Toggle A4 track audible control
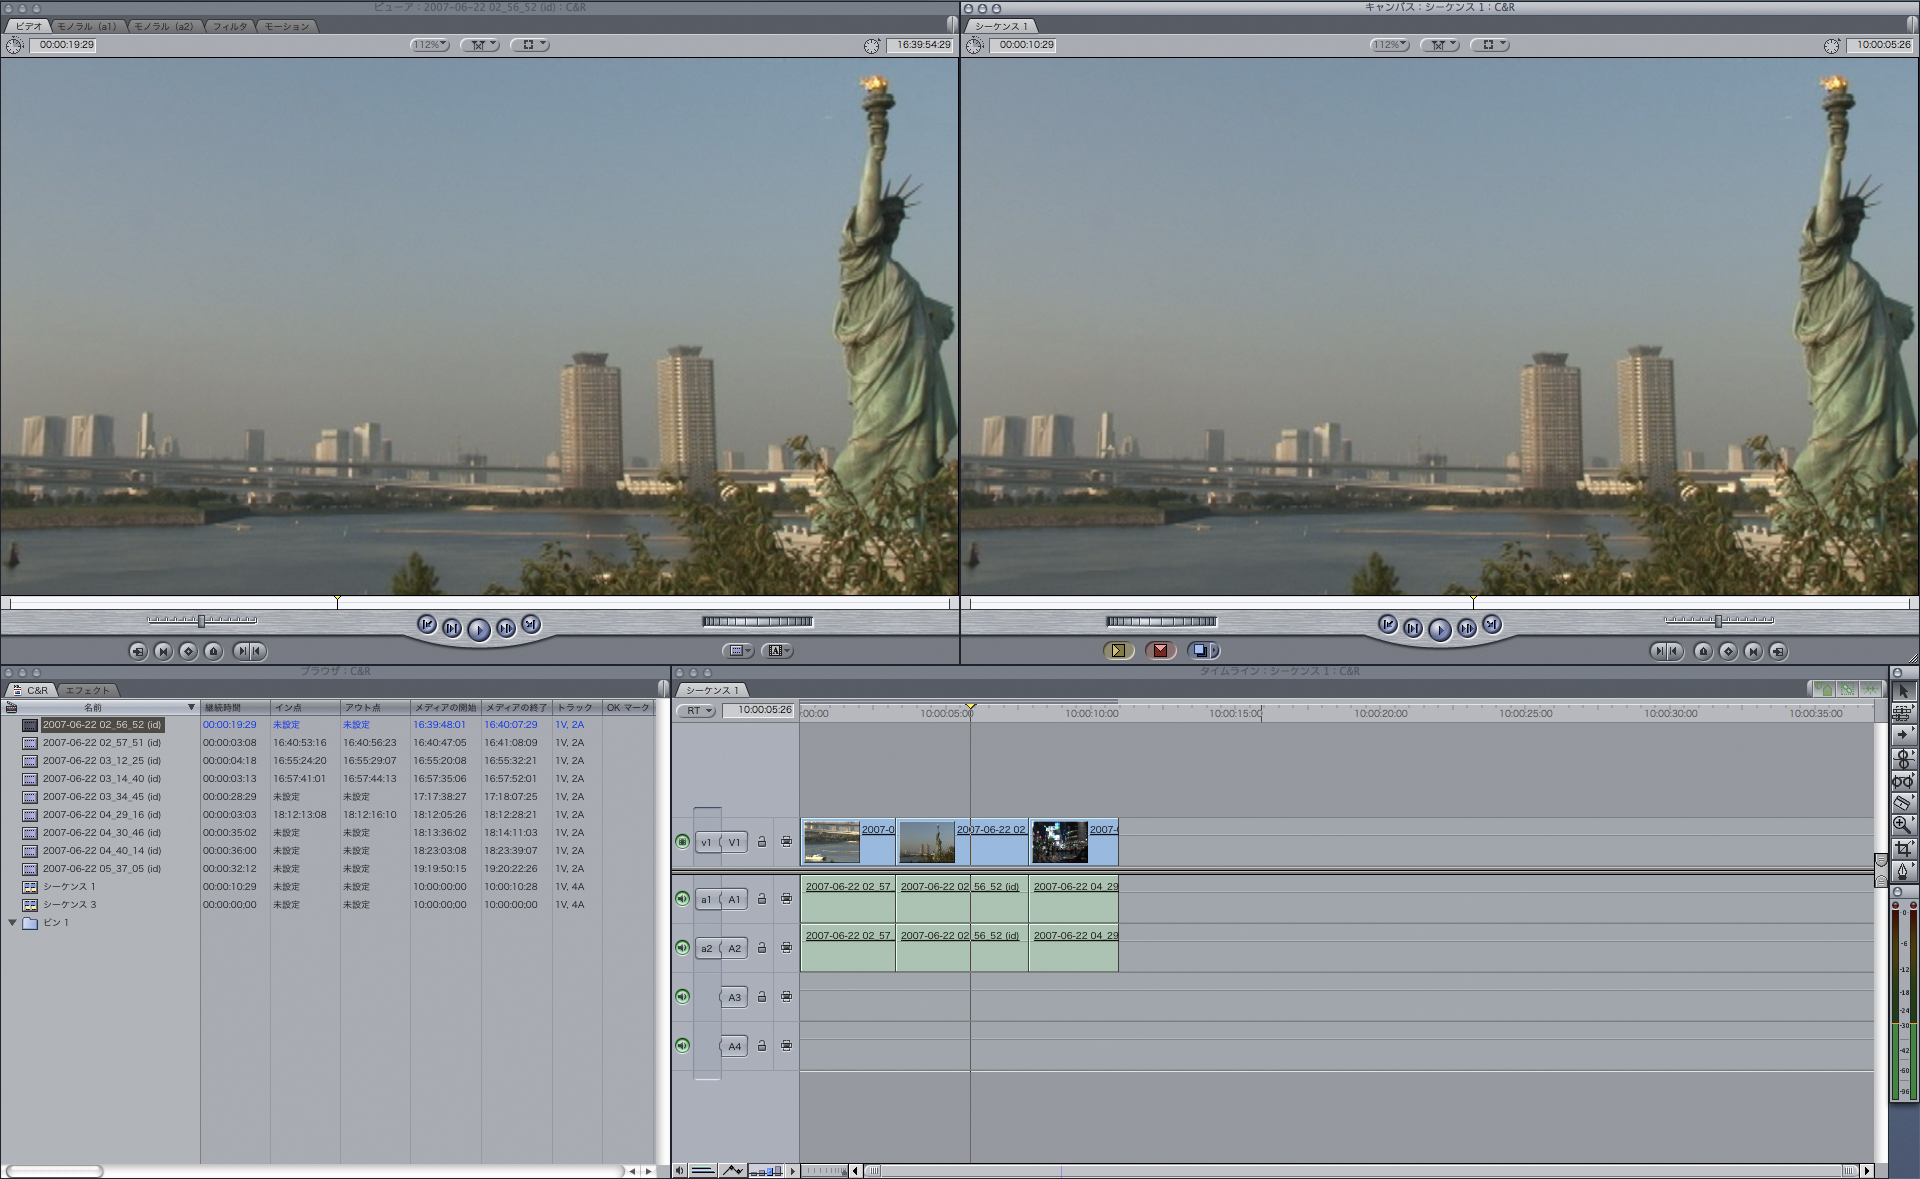 683,1045
